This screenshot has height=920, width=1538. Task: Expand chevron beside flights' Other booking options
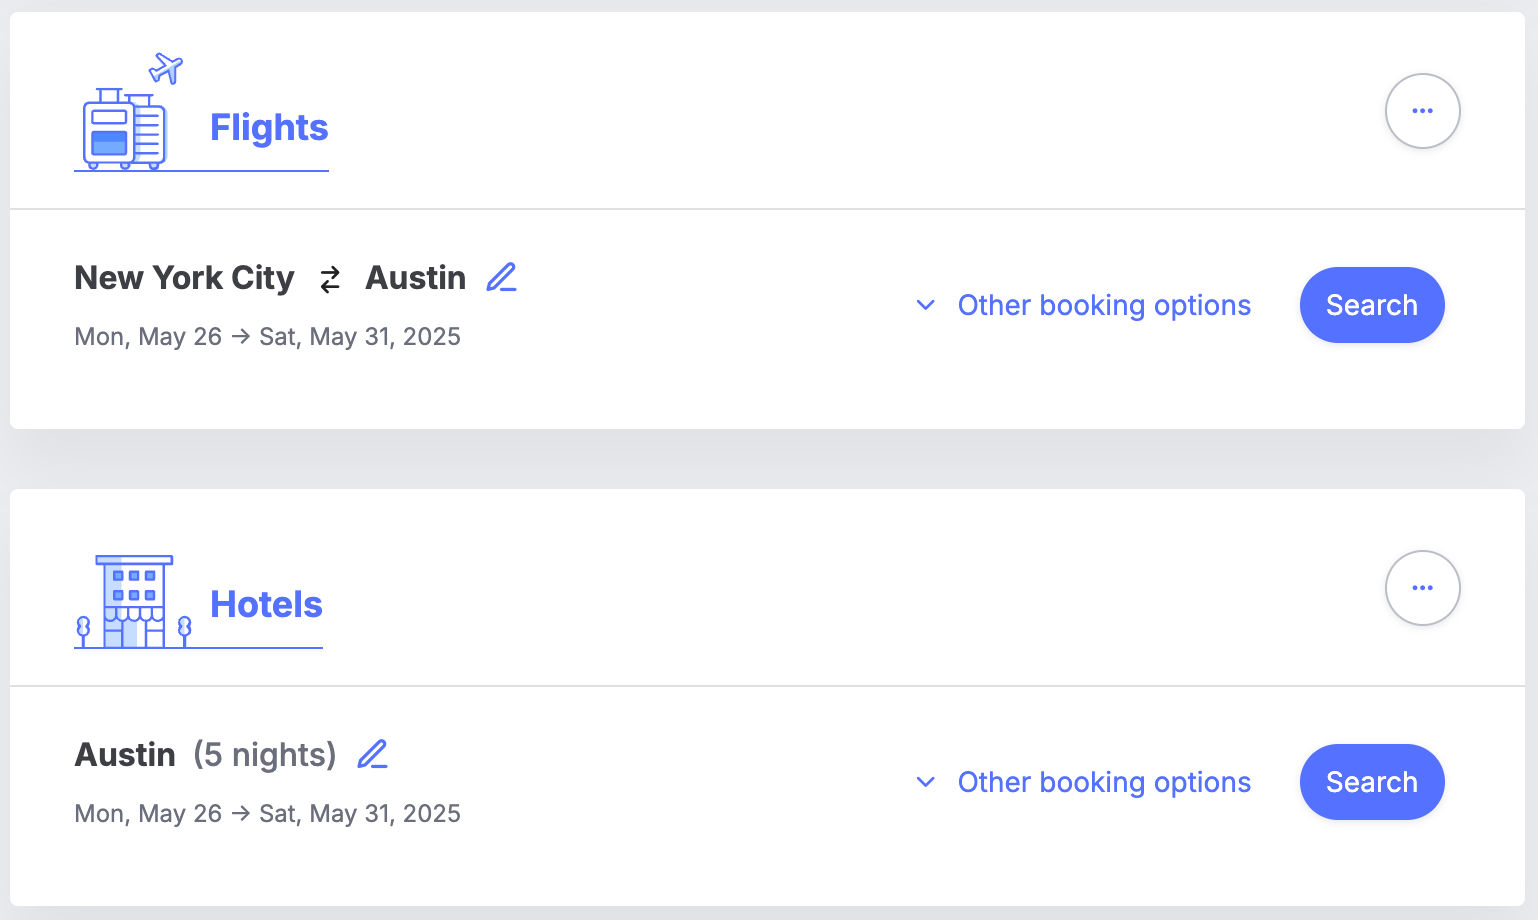pos(926,305)
